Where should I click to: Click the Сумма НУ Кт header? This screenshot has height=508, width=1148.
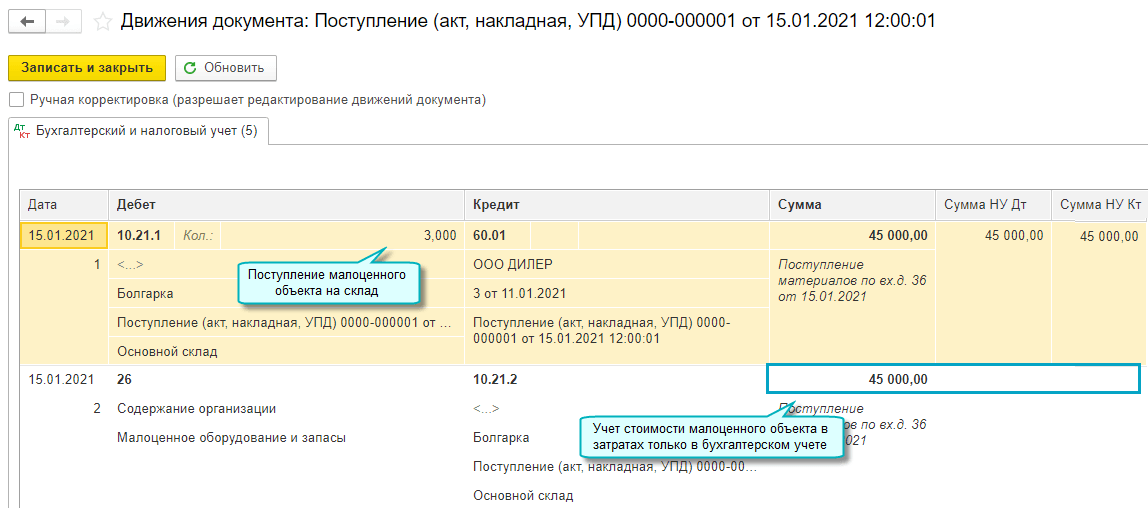[x=1100, y=205]
